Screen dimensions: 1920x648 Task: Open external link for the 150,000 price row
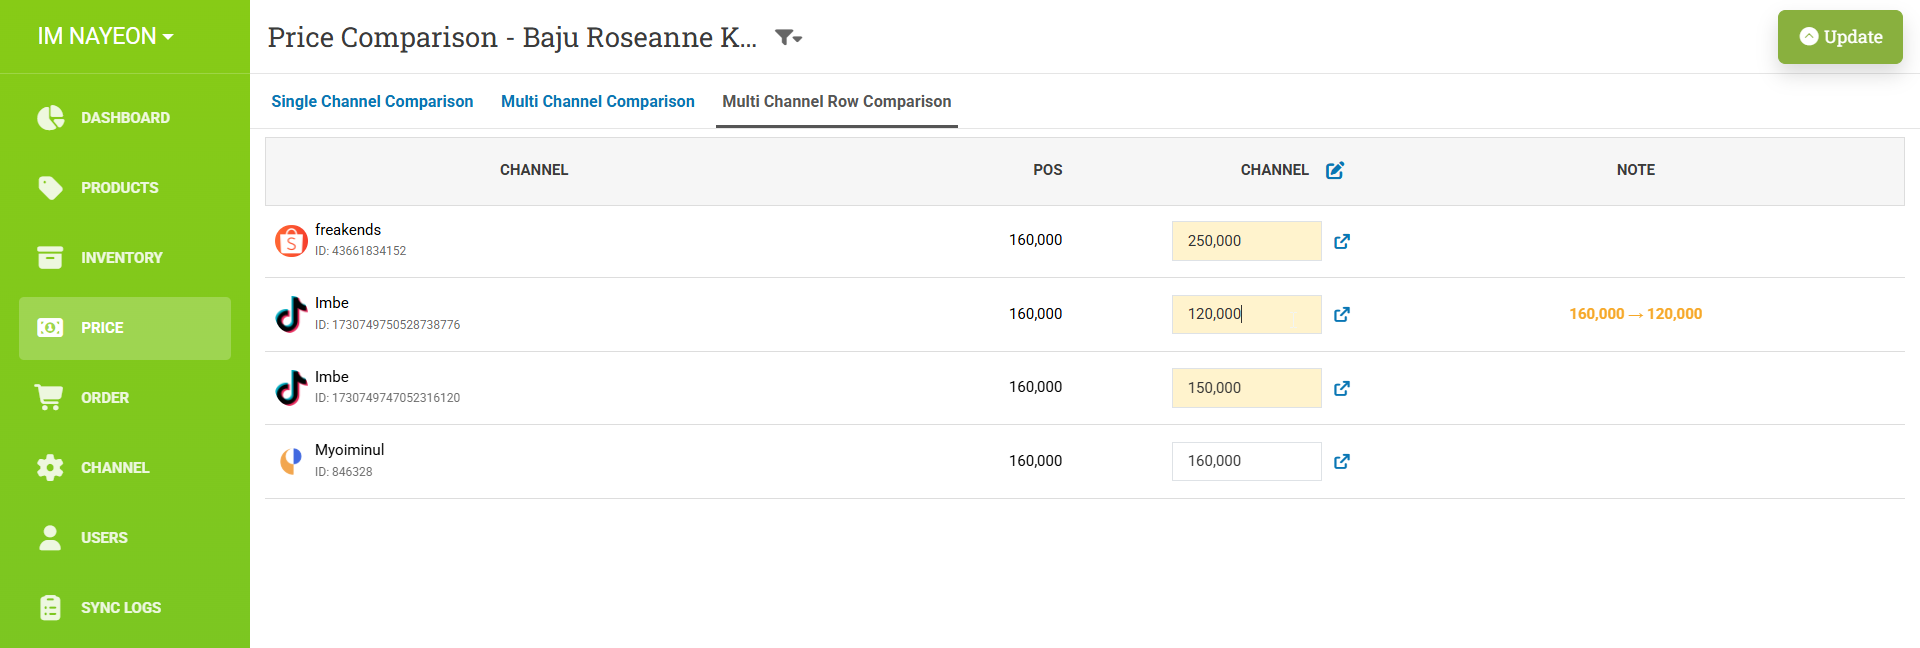point(1342,388)
